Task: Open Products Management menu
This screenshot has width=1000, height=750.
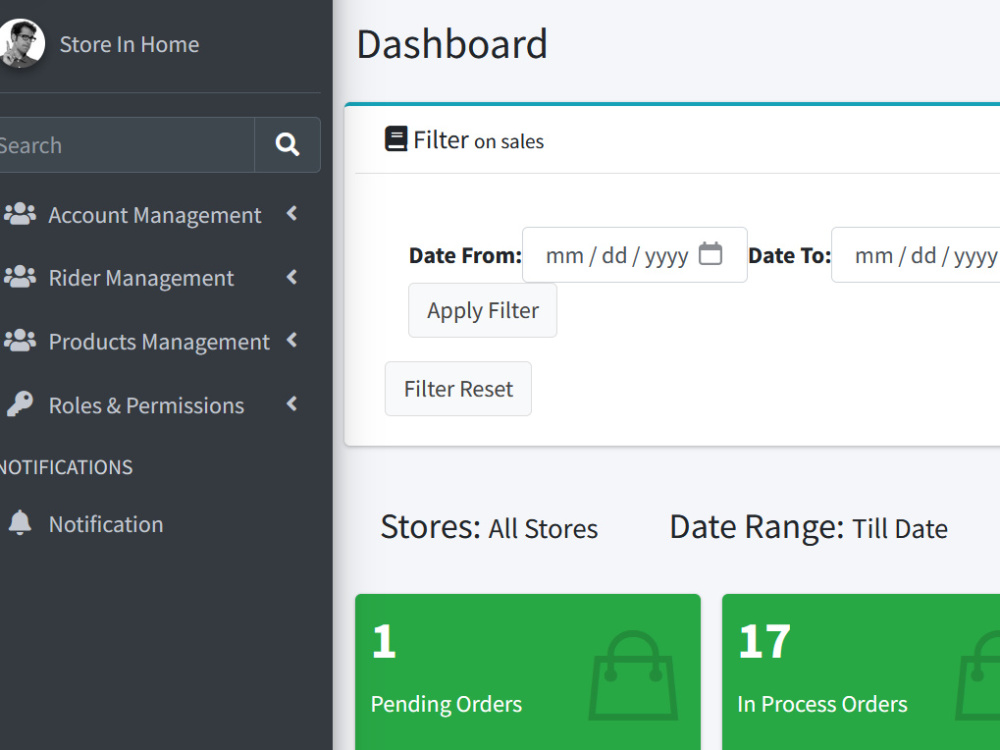Action: (x=159, y=342)
